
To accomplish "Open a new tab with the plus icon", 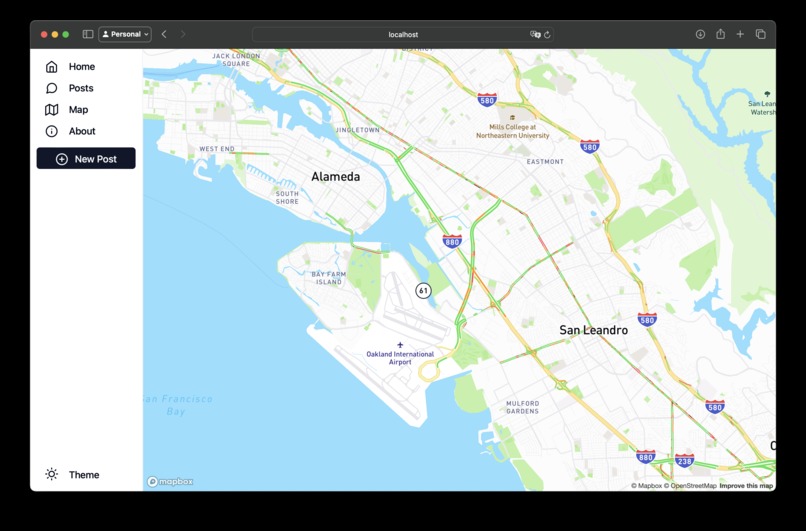I will [x=740, y=34].
